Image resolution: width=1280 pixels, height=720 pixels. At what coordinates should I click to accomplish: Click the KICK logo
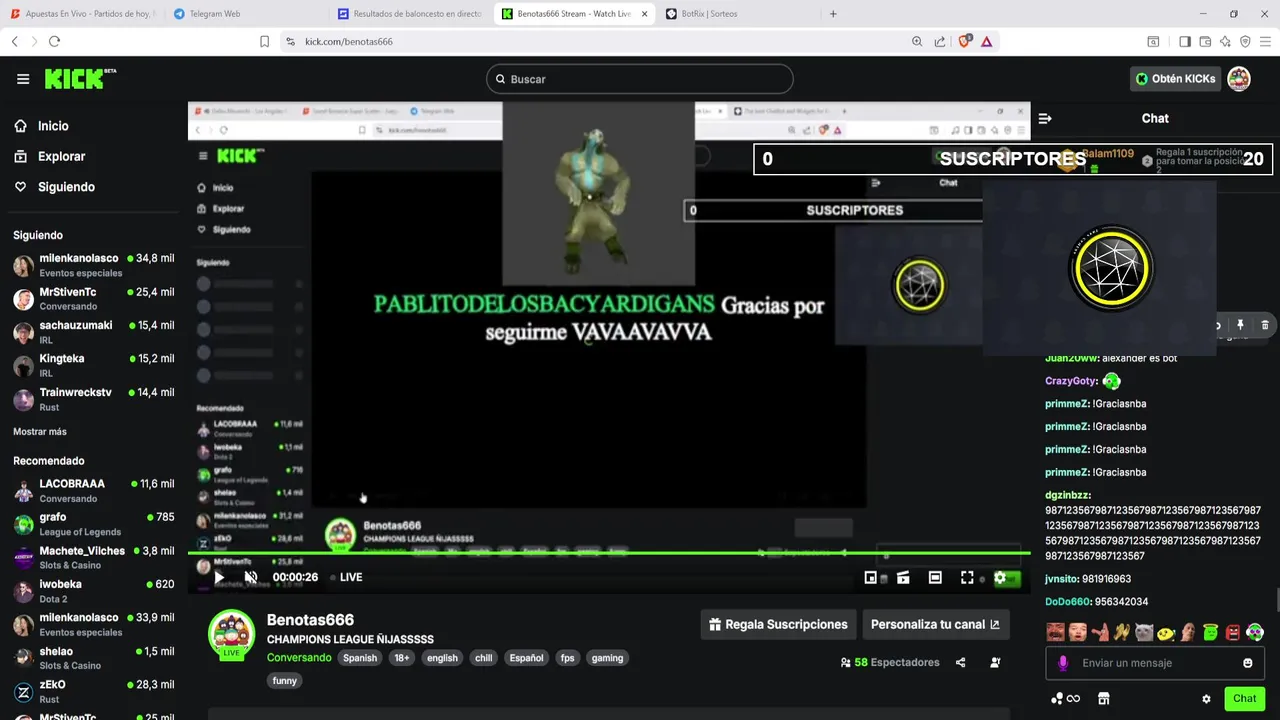coord(80,79)
